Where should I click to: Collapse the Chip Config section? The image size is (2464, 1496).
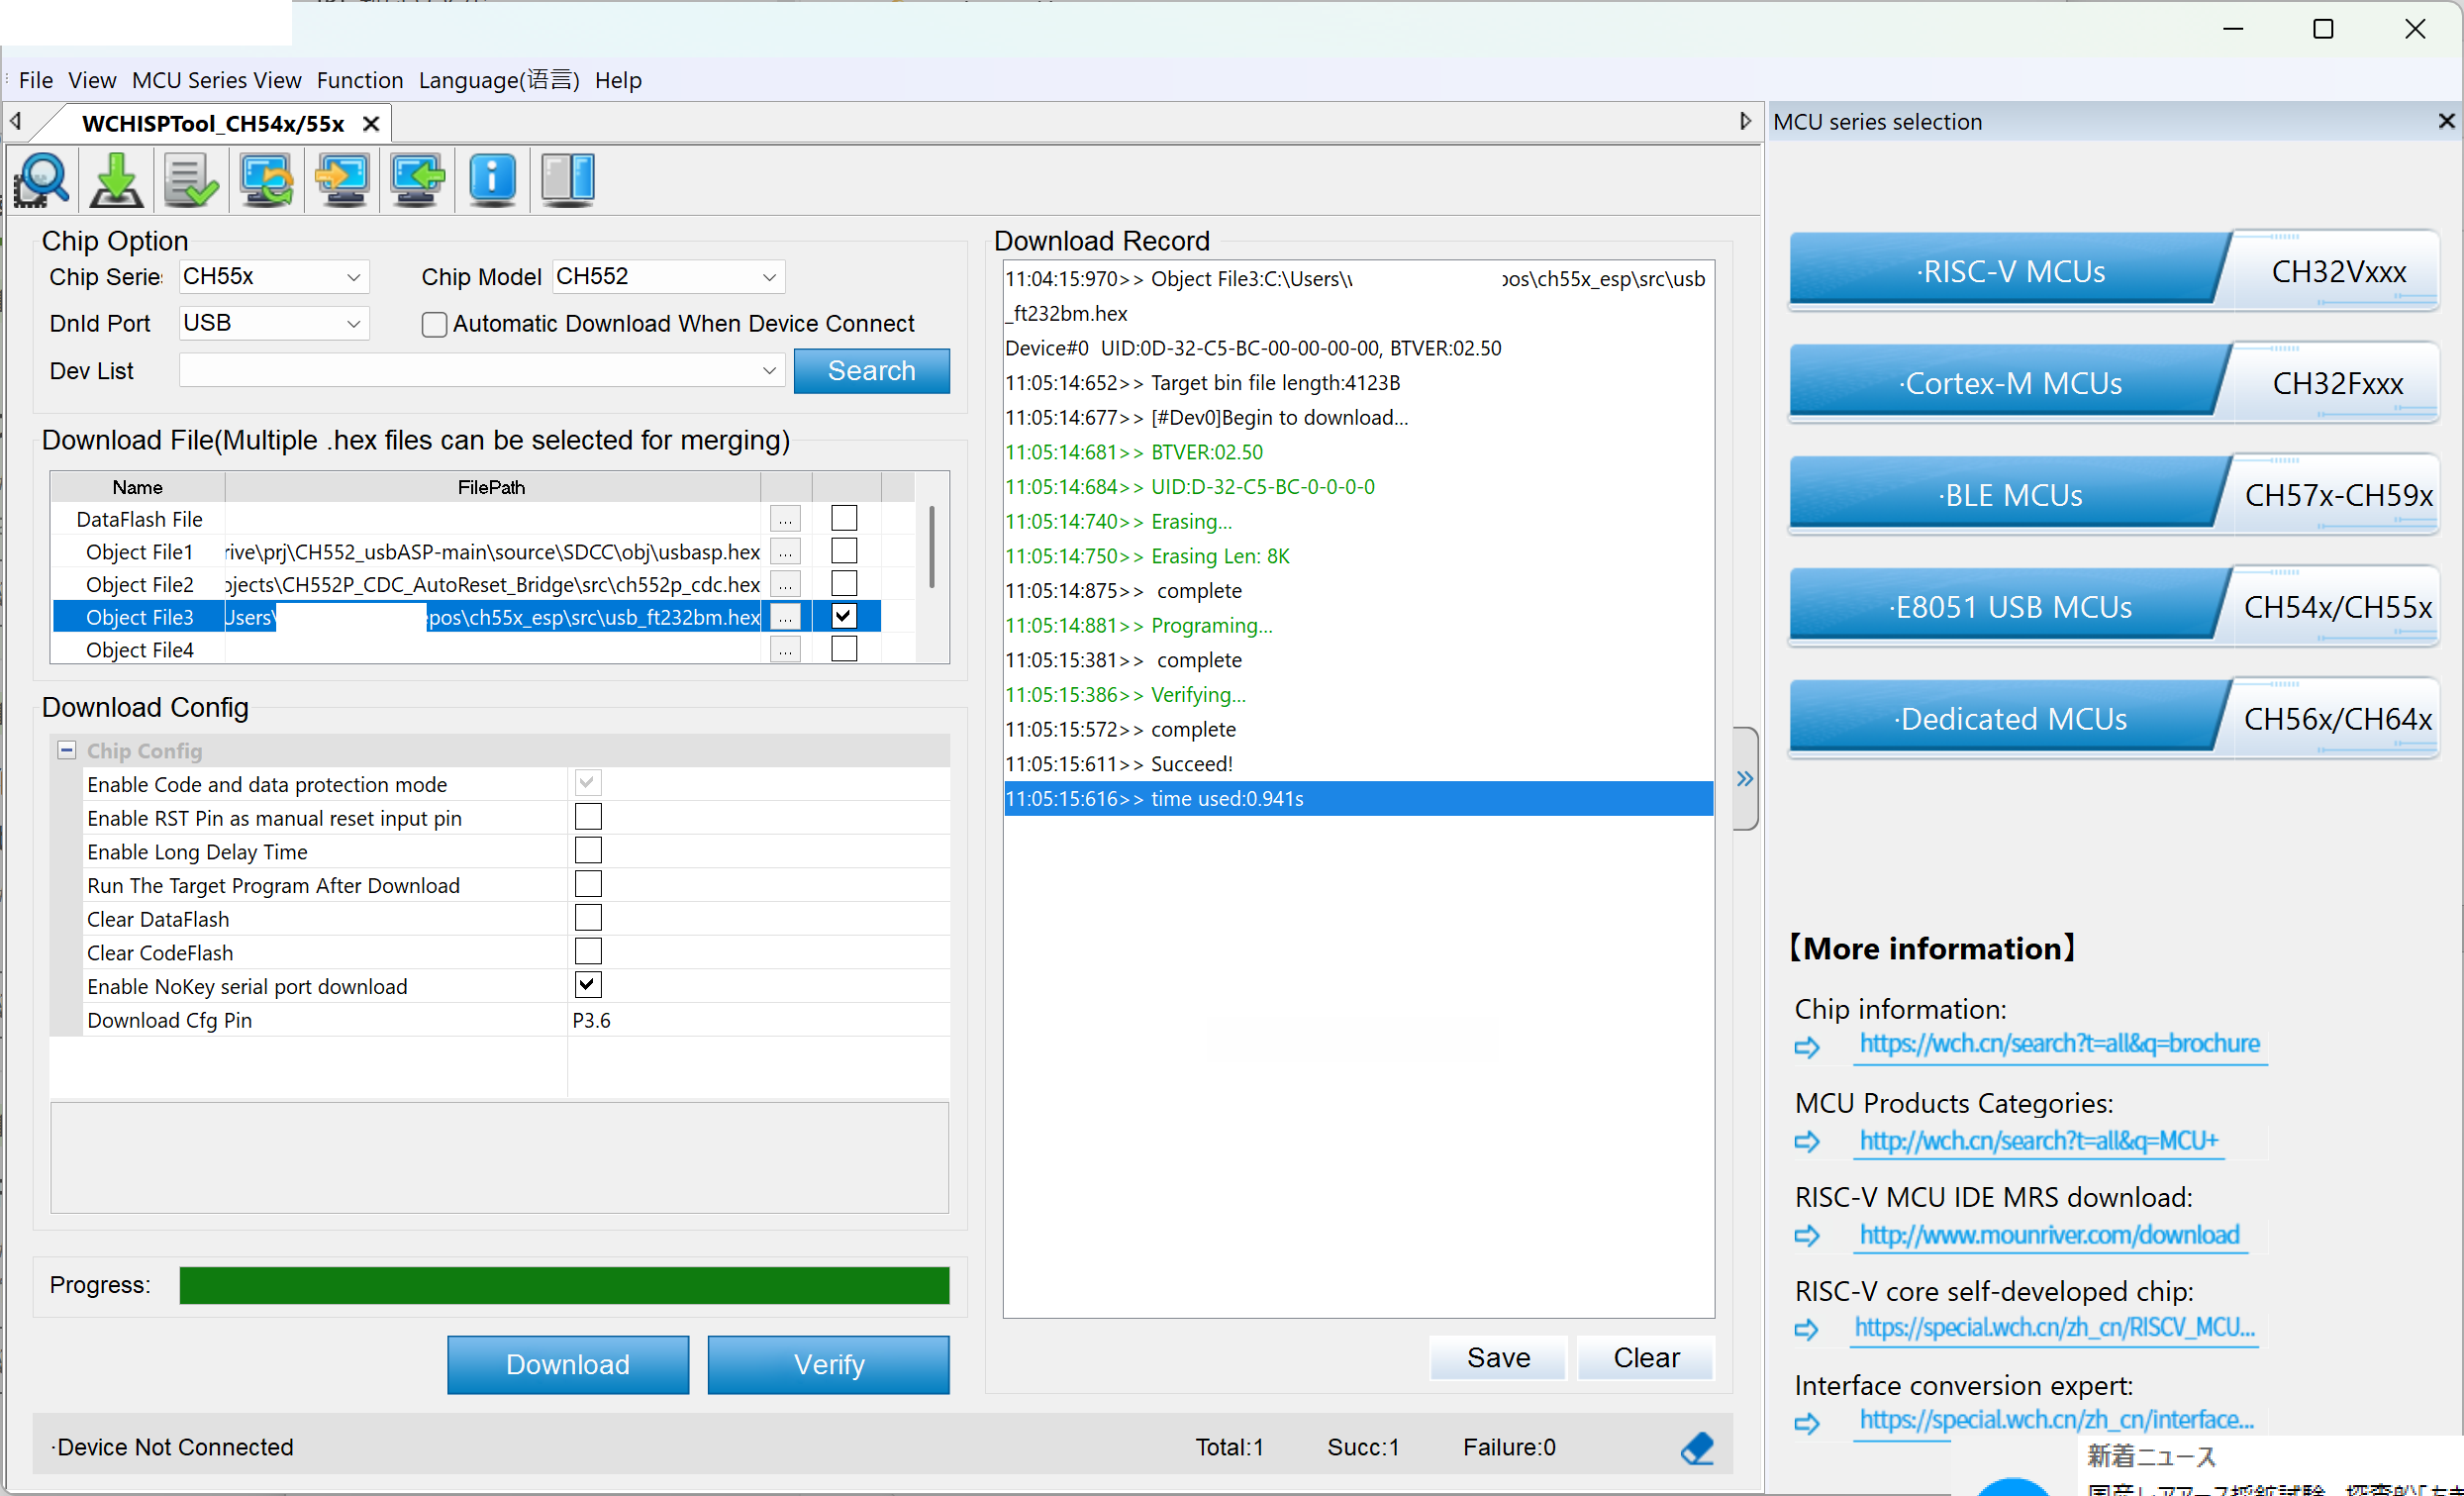[x=67, y=750]
